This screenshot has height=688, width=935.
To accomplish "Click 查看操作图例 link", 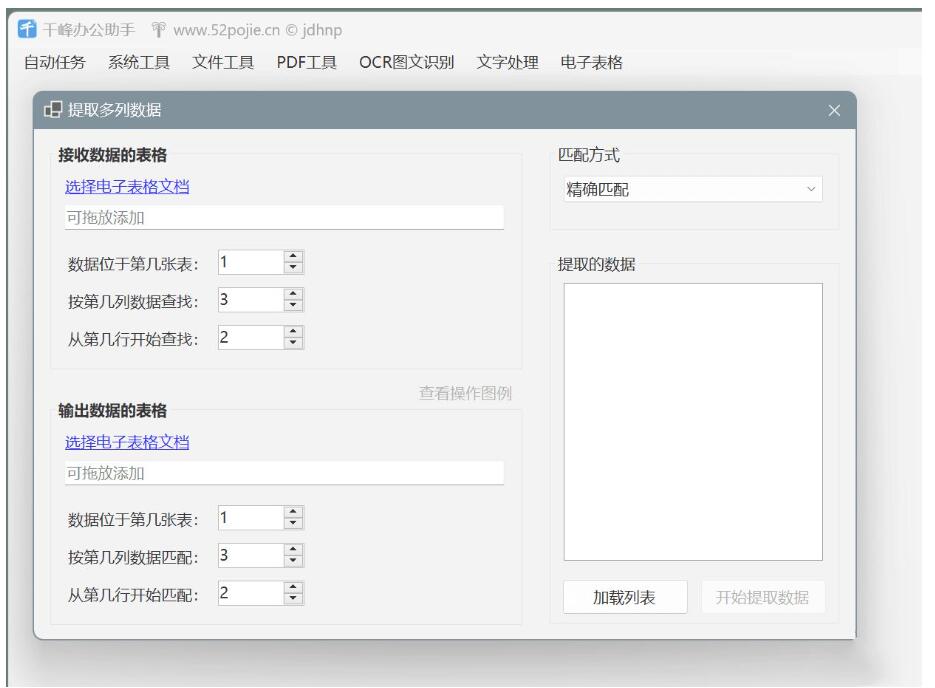I will [465, 393].
